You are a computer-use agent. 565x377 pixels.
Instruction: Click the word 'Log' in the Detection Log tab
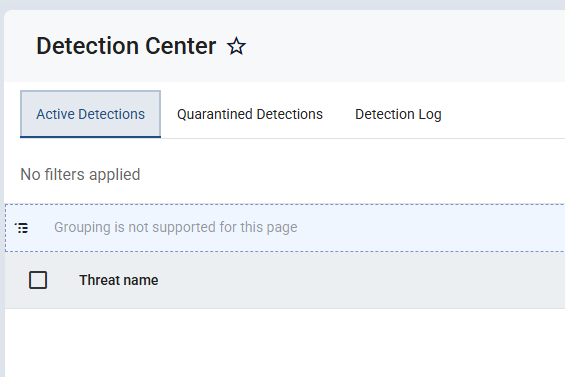coord(430,115)
